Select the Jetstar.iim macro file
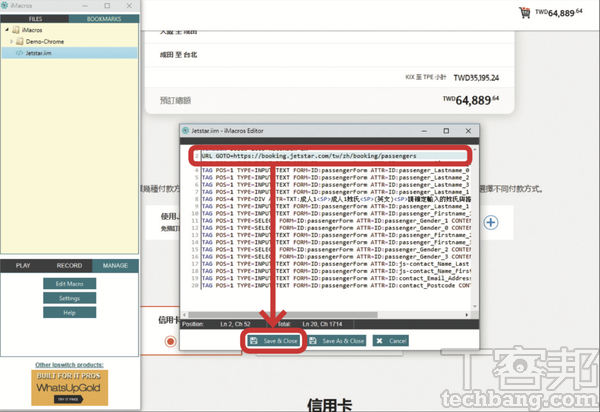This screenshot has height=412, width=600. [x=69, y=53]
